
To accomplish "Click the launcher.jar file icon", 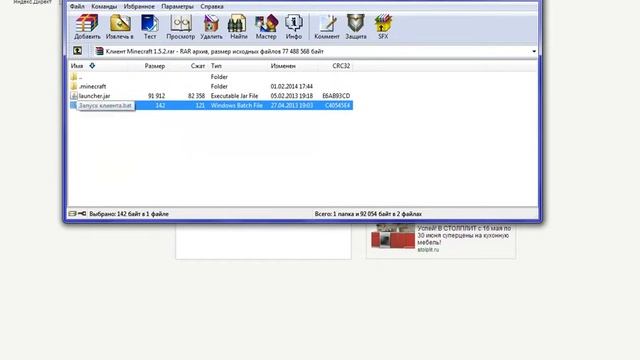I will [74, 96].
